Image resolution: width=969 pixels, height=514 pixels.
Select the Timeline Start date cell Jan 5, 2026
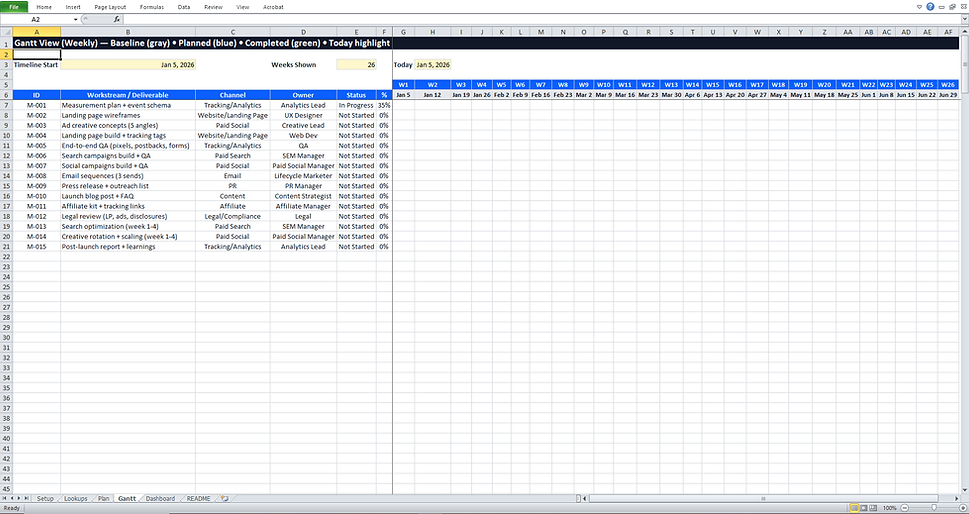[128, 64]
